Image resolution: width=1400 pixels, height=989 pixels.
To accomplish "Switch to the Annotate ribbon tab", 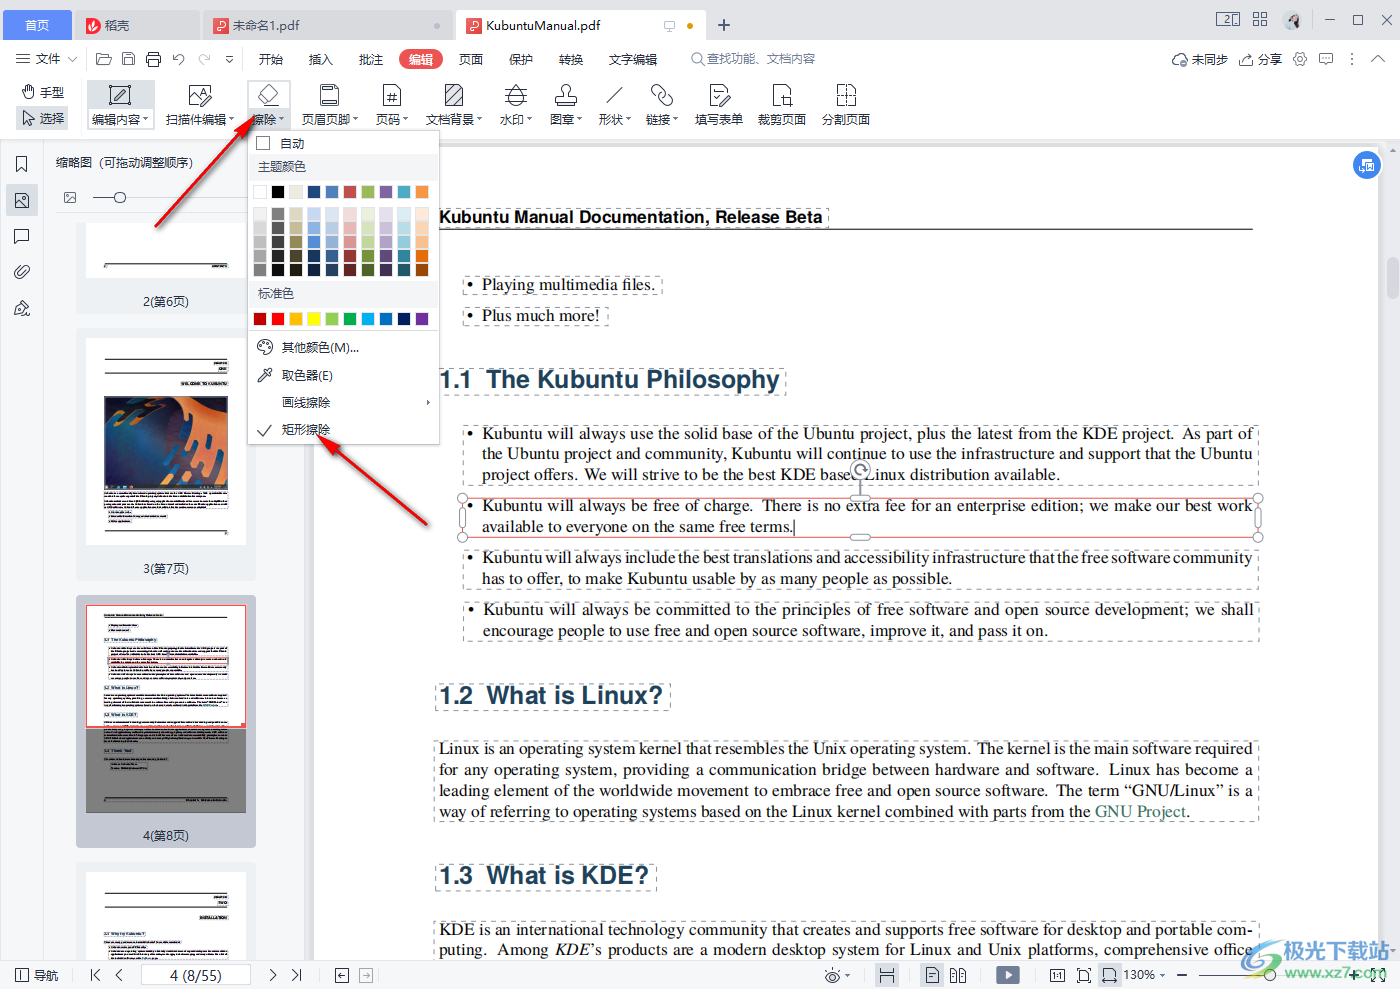I will pos(371,60).
